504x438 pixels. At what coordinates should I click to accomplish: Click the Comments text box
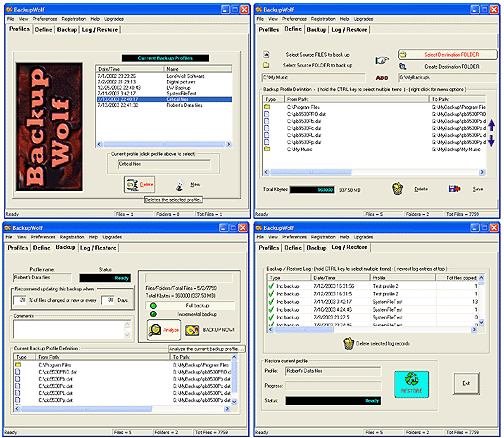point(72,330)
